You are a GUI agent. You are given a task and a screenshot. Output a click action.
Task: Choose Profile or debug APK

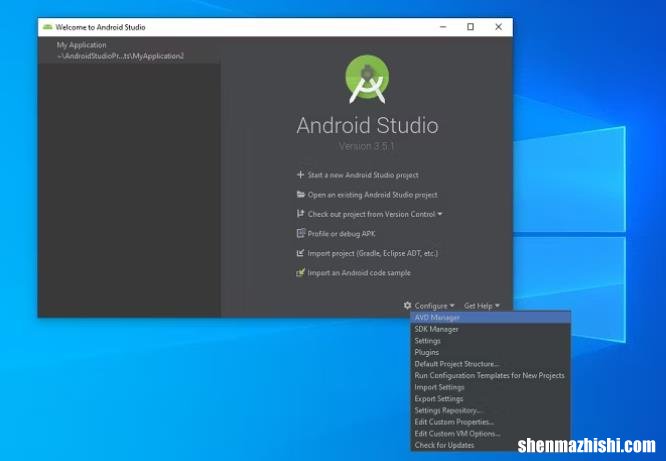tap(341, 234)
